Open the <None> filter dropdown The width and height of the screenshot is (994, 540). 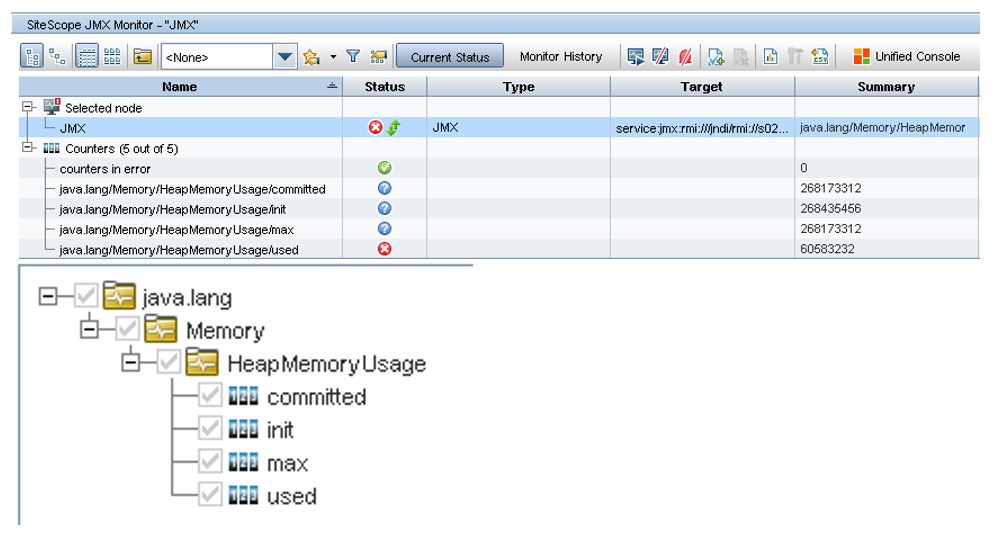point(285,57)
